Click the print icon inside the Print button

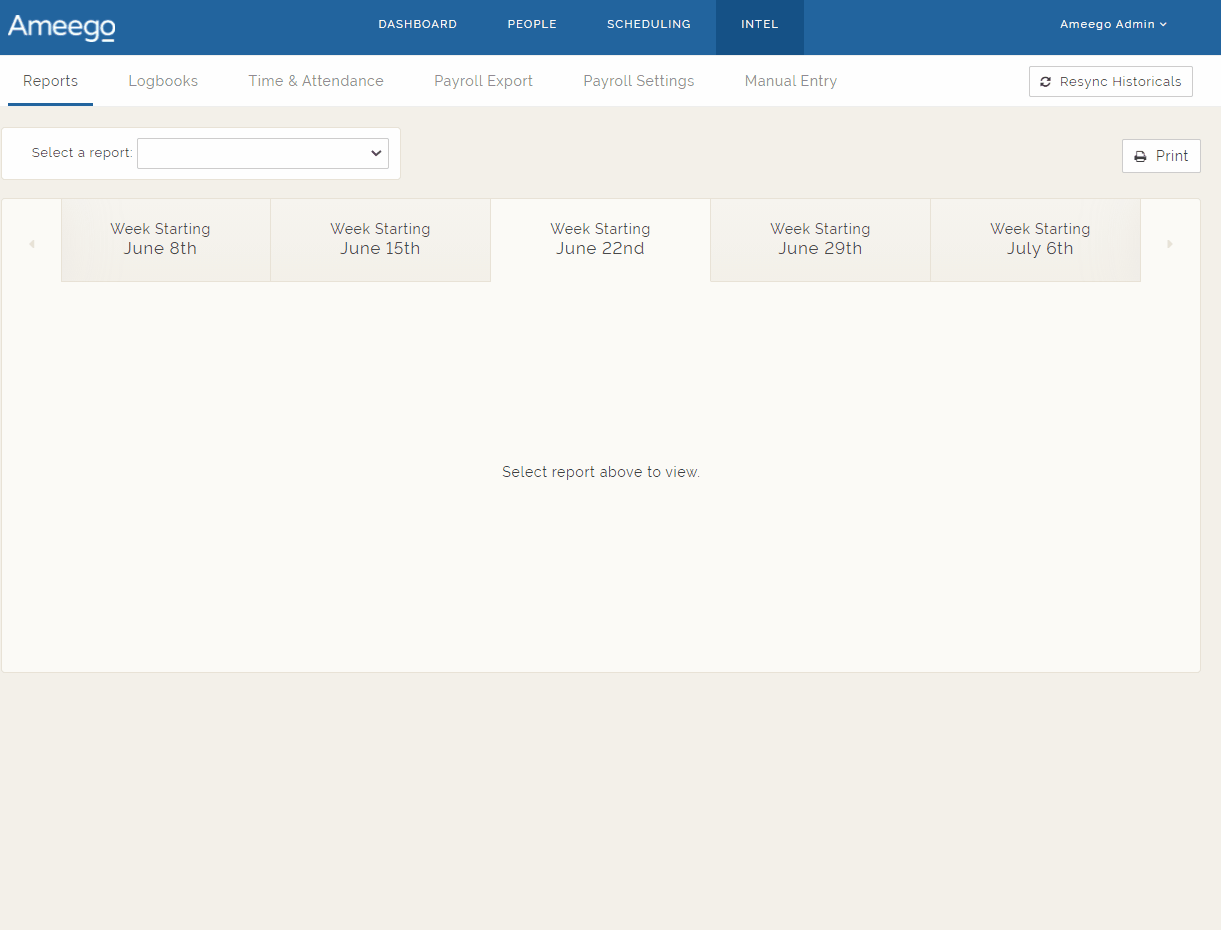[1140, 156]
